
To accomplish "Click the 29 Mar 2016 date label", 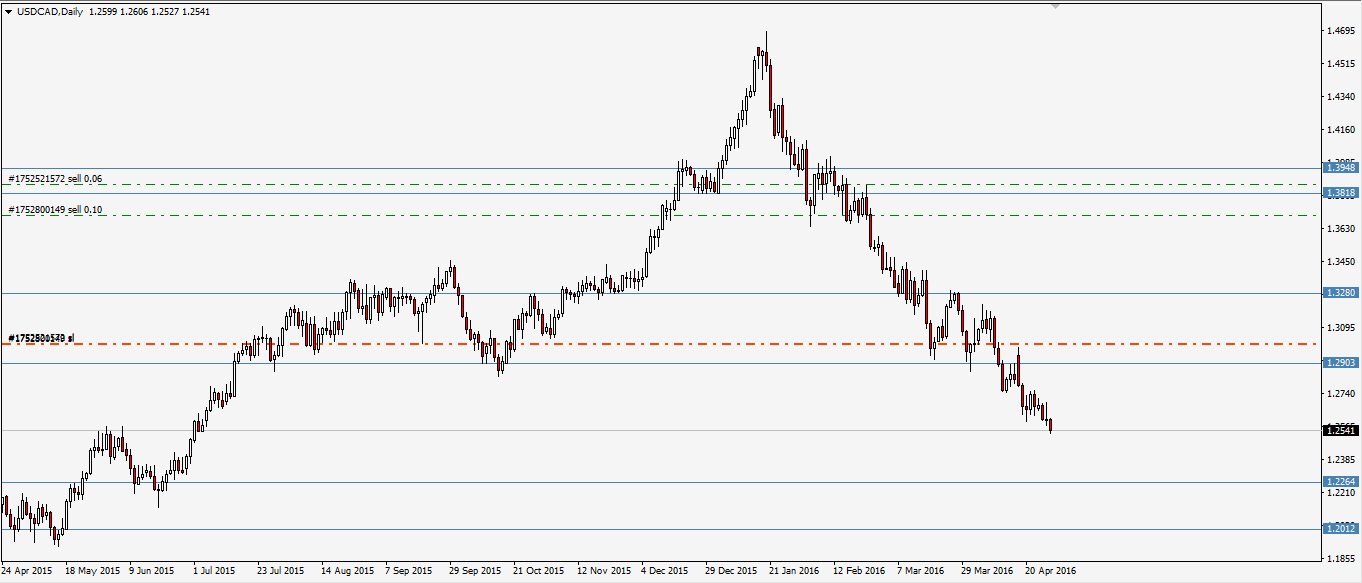I will coord(988,571).
